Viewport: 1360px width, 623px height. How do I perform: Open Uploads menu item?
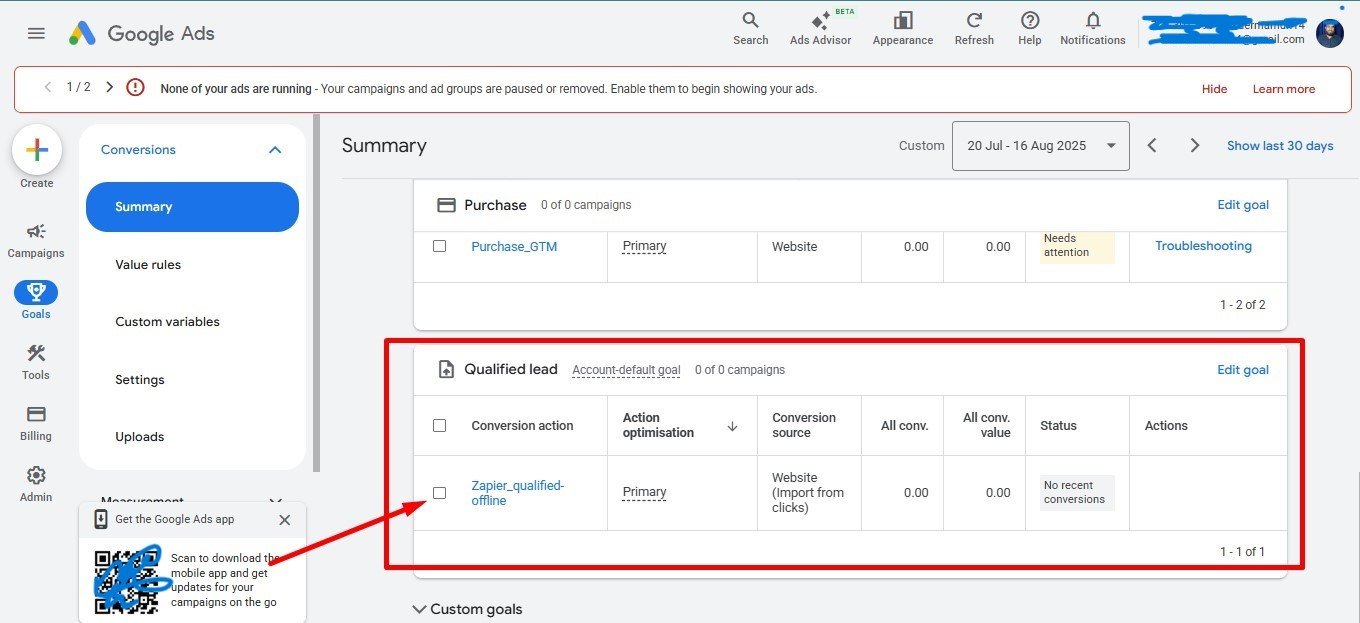click(x=139, y=437)
